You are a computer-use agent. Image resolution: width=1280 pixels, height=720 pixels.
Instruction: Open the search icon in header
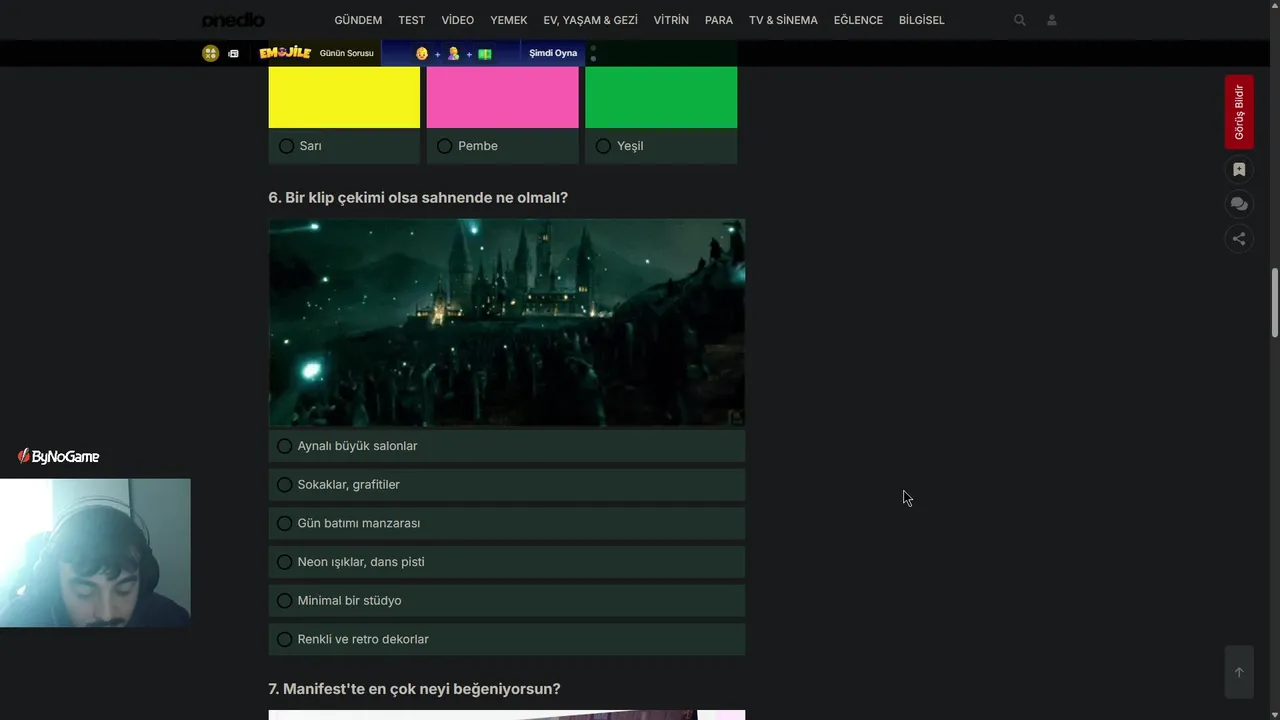(1020, 20)
